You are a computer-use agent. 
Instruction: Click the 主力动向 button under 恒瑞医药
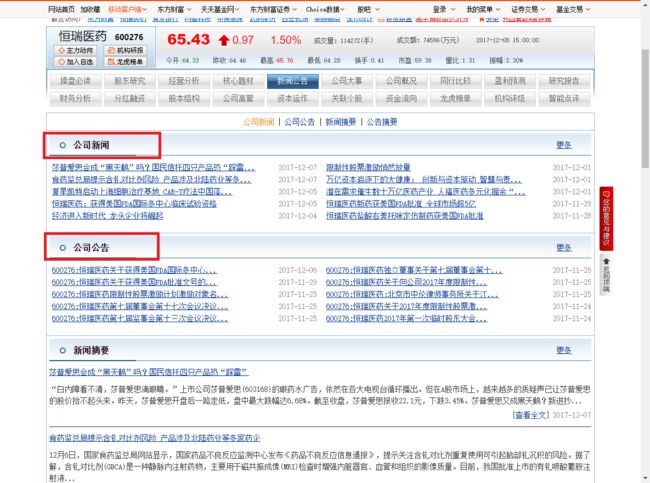point(75,51)
